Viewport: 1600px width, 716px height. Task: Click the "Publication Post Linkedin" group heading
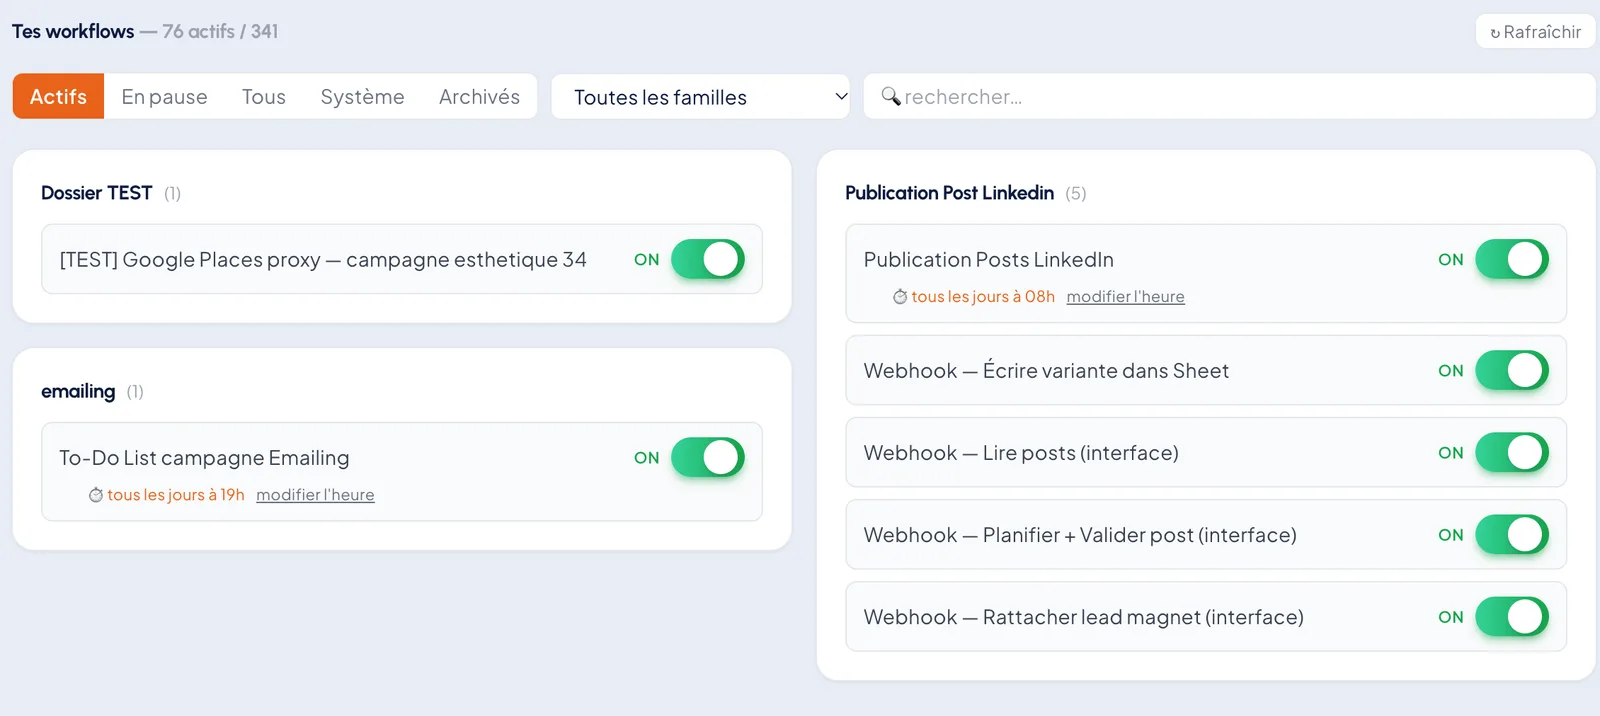pos(949,193)
